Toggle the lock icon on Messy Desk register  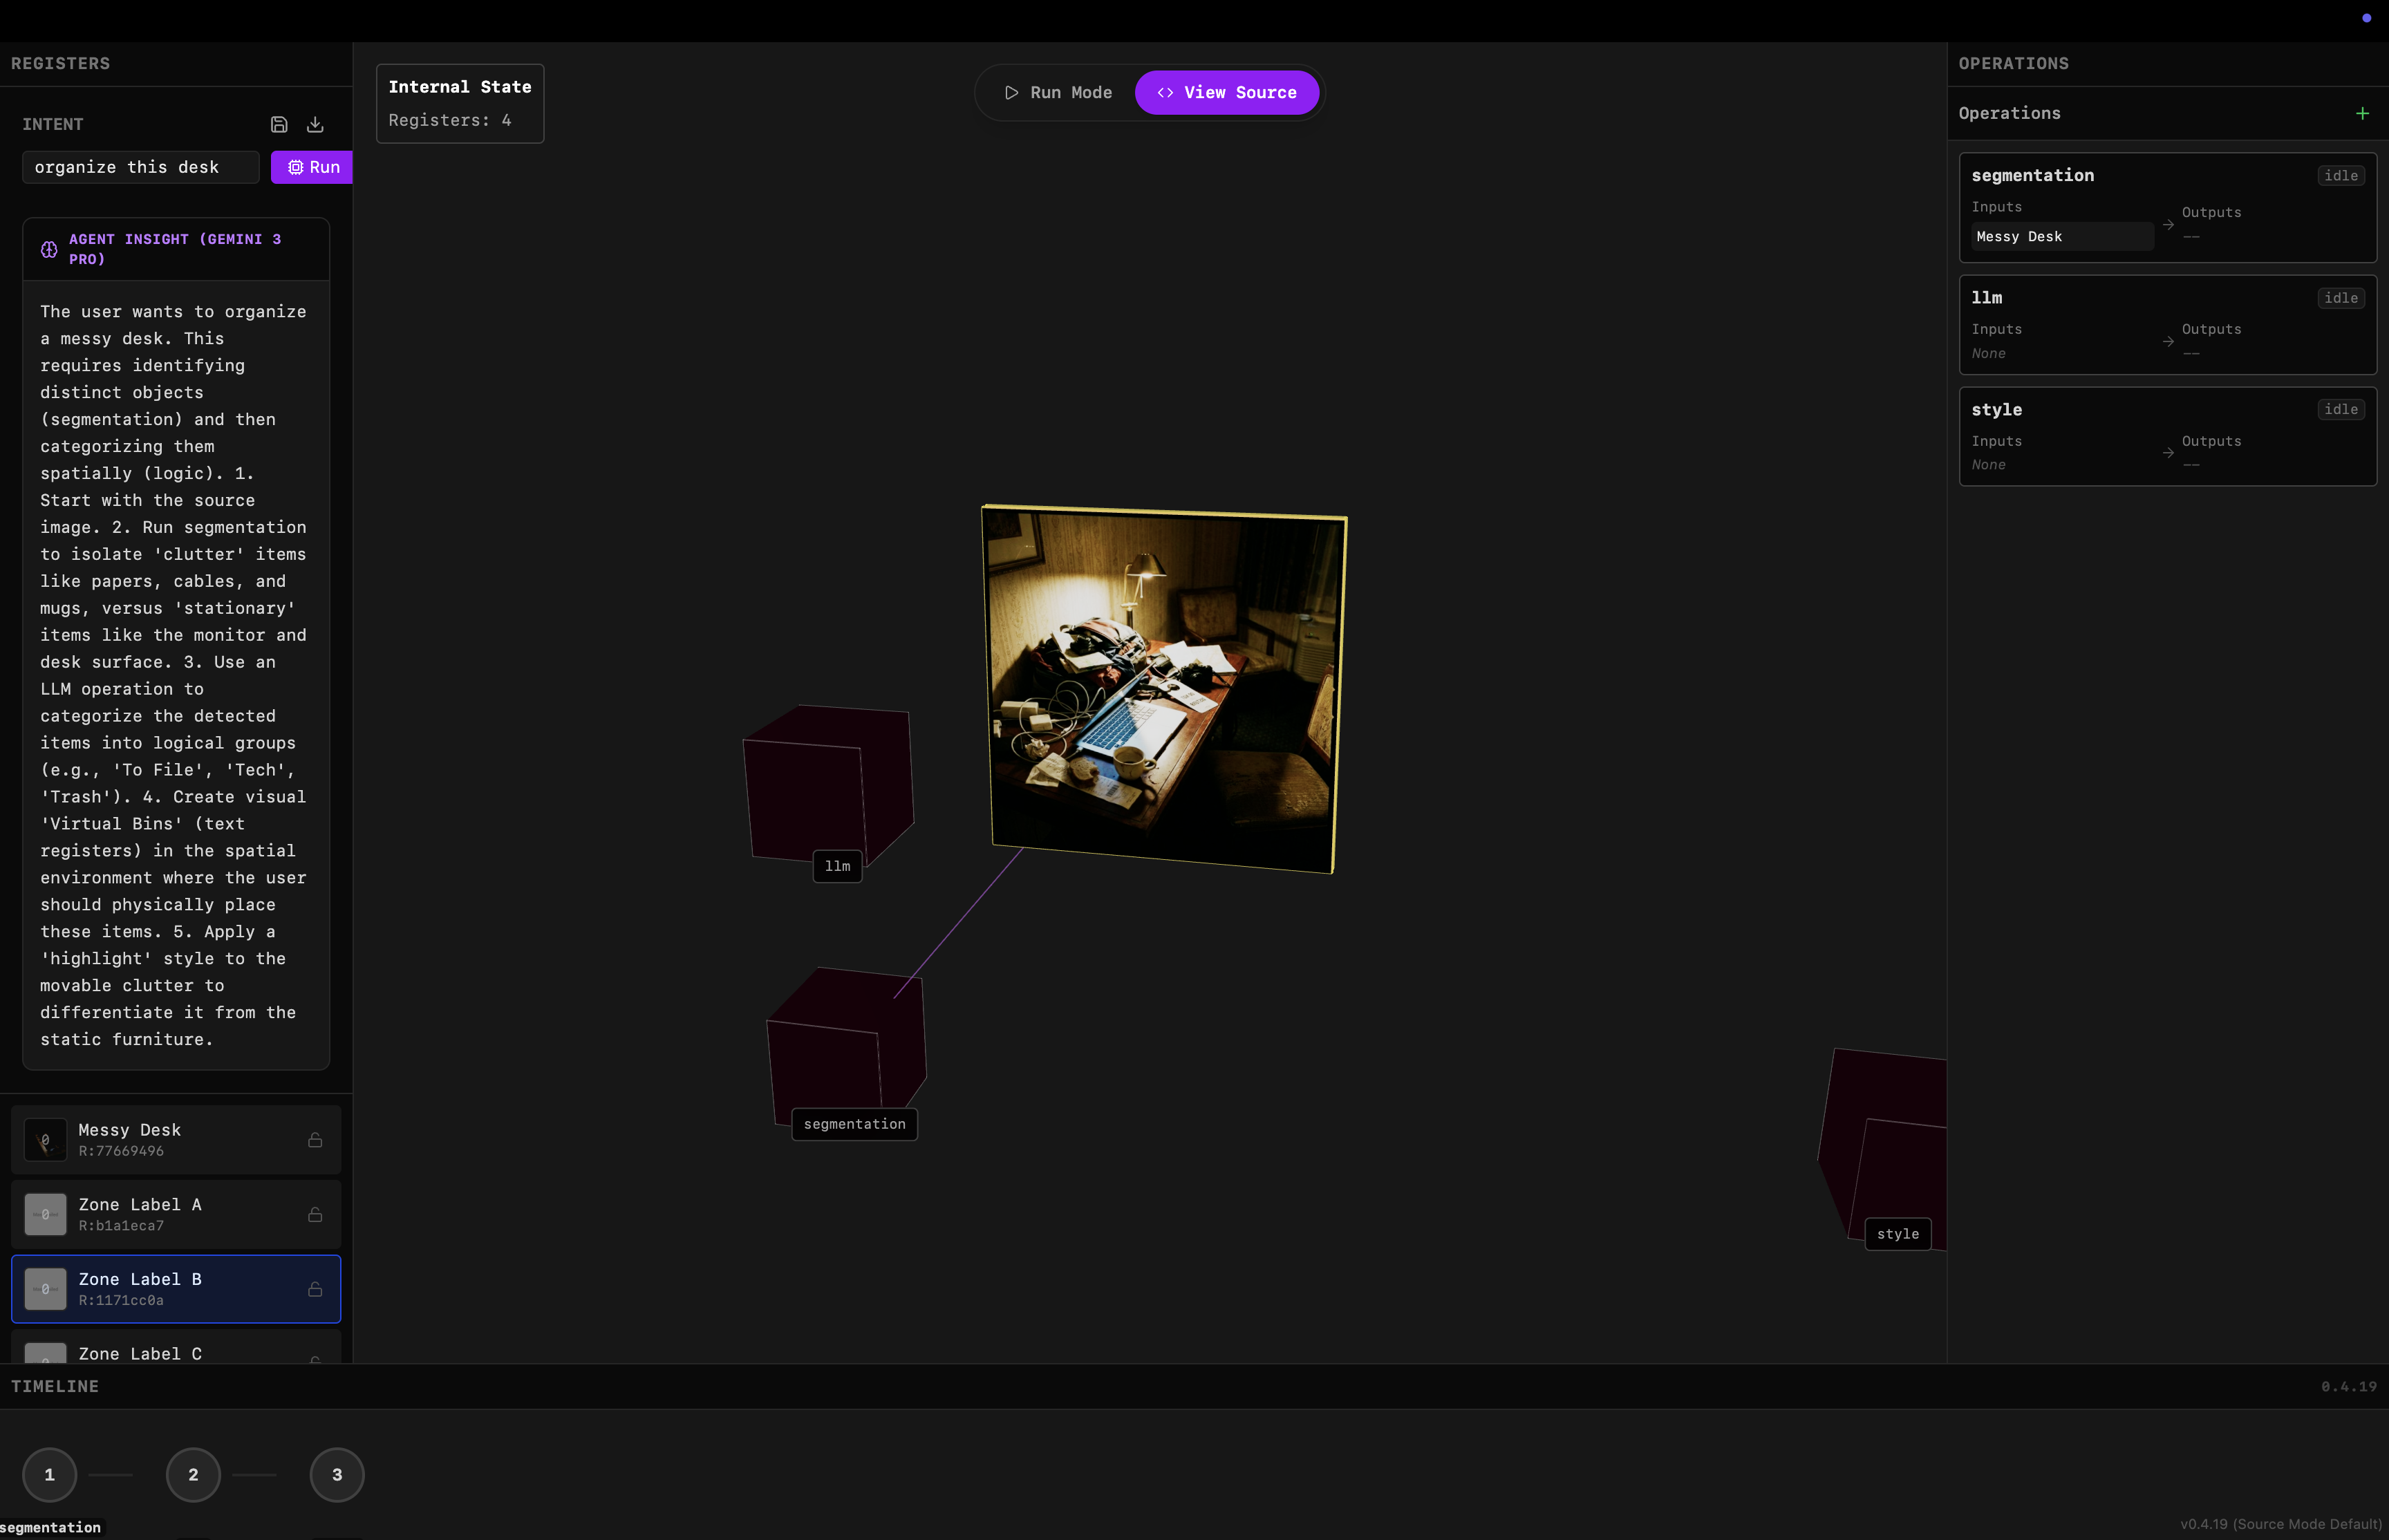(x=315, y=1140)
